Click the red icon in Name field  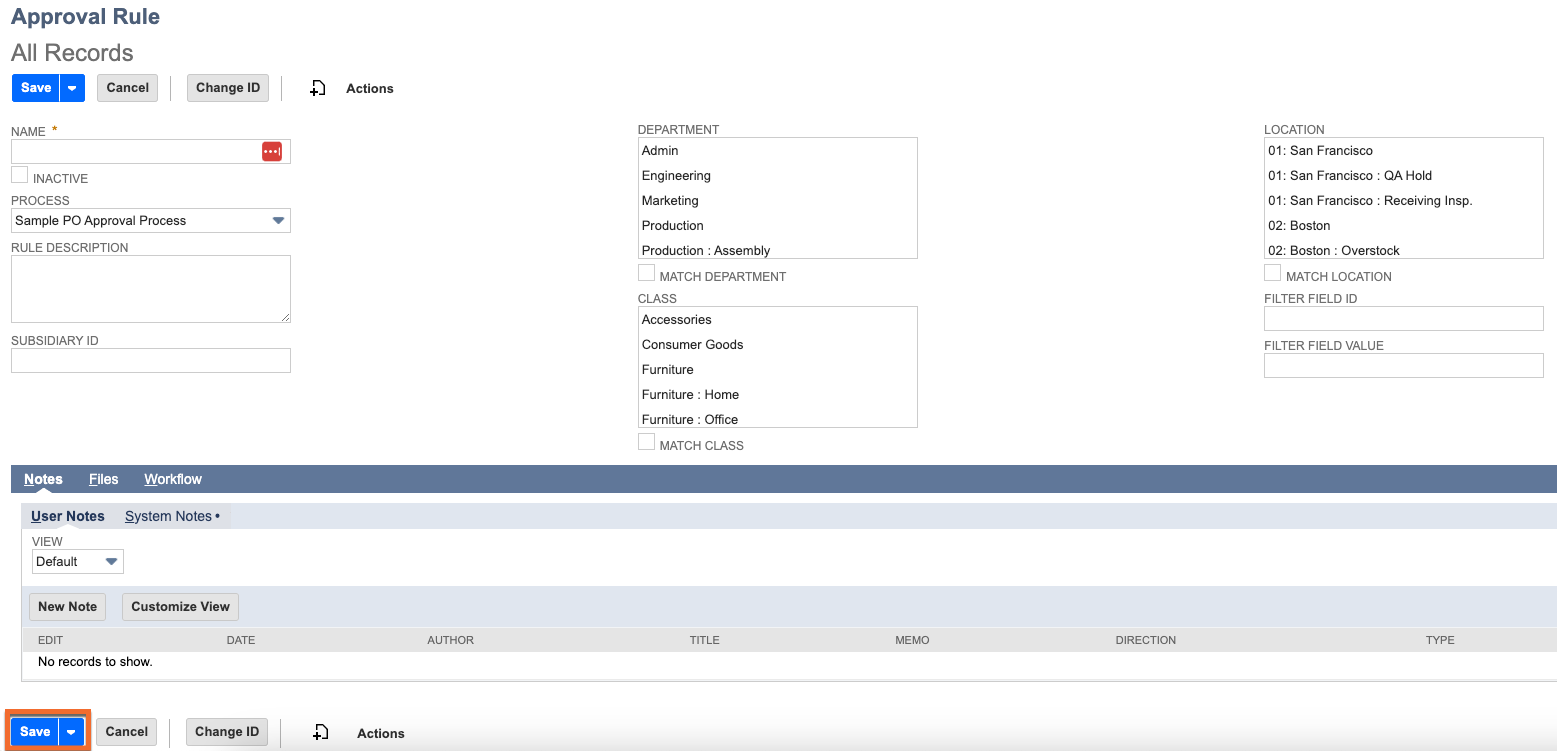(272, 151)
